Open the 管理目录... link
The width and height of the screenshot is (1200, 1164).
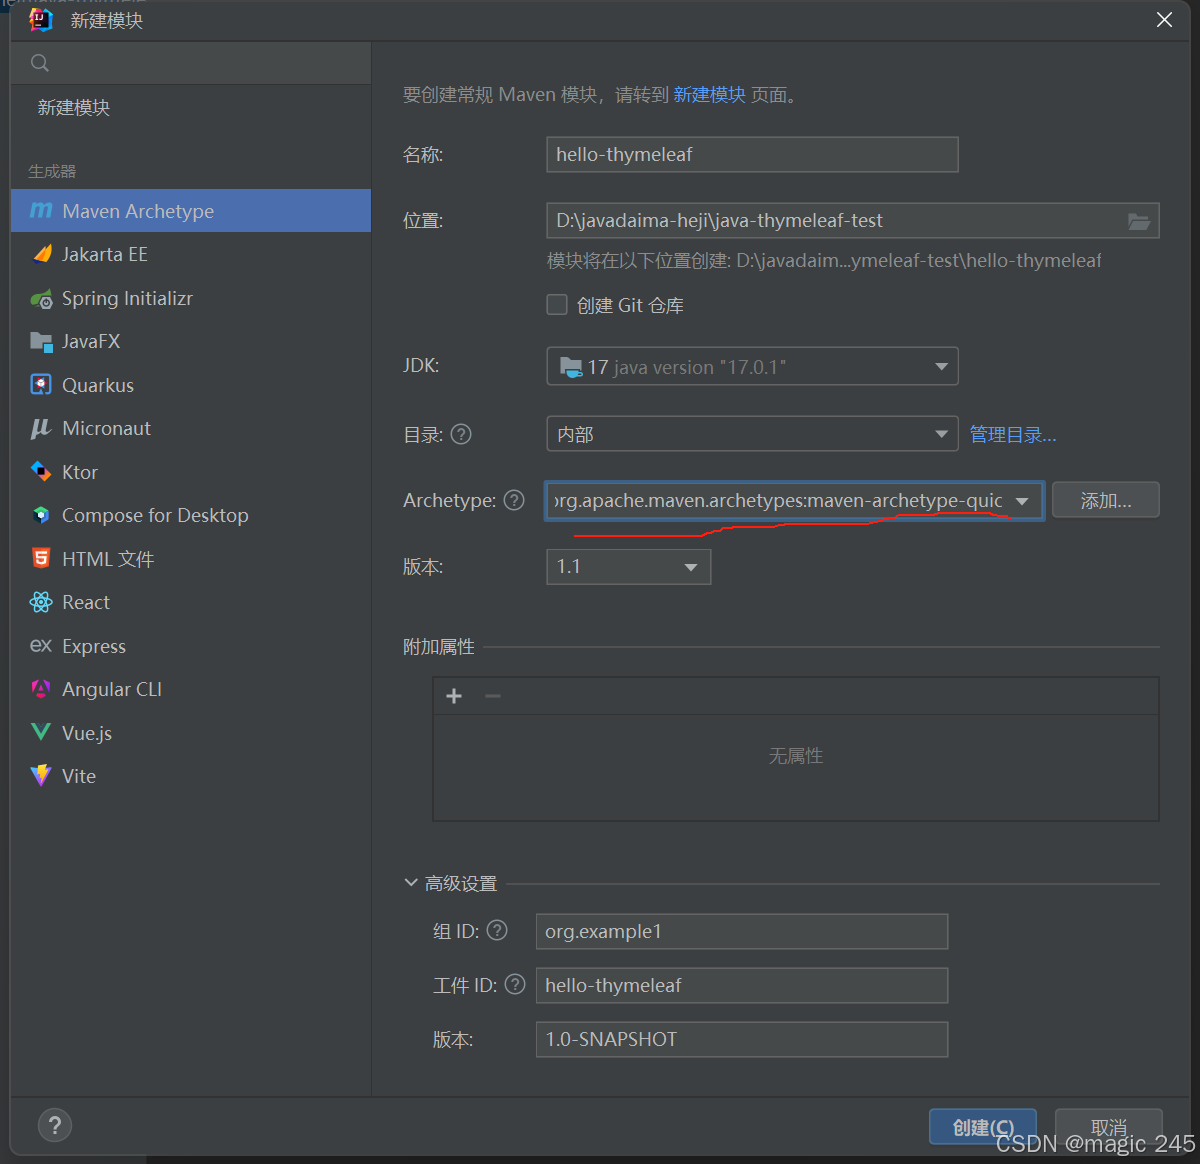1013,435
